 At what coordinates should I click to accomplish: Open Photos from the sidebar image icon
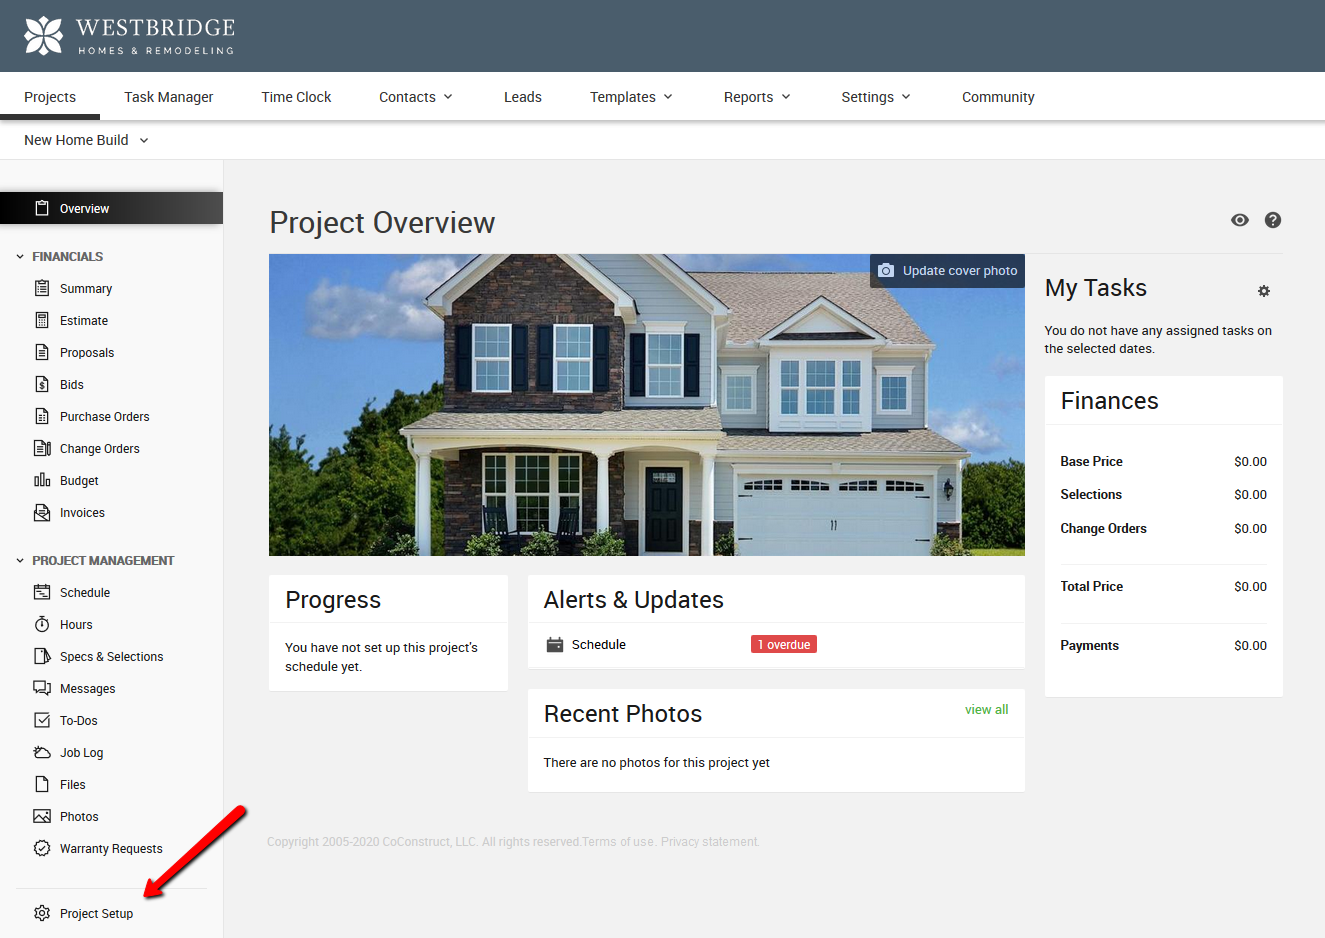pyautogui.click(x=40, y=816)
